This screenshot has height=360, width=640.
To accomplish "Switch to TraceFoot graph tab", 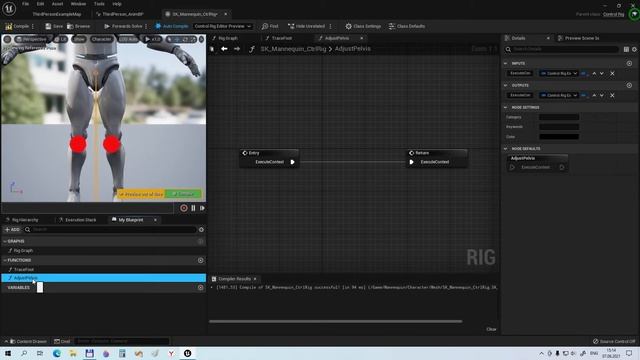I will 282,38.
